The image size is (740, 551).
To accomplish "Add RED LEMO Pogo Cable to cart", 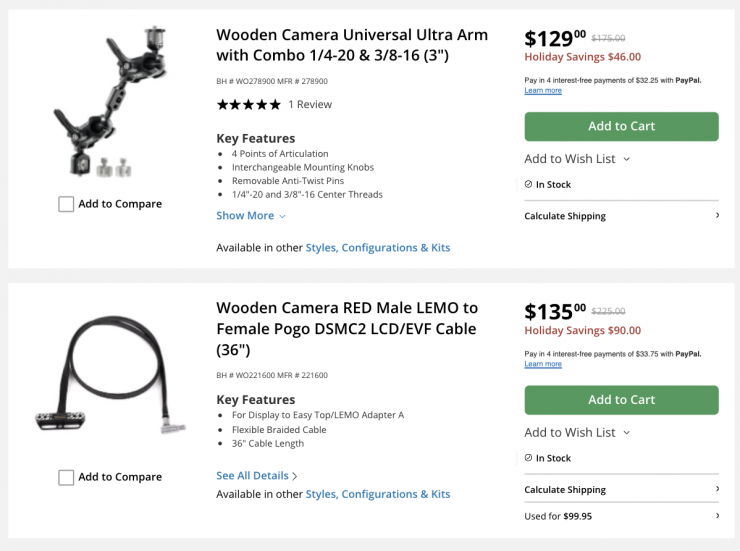I will point(621,400).
